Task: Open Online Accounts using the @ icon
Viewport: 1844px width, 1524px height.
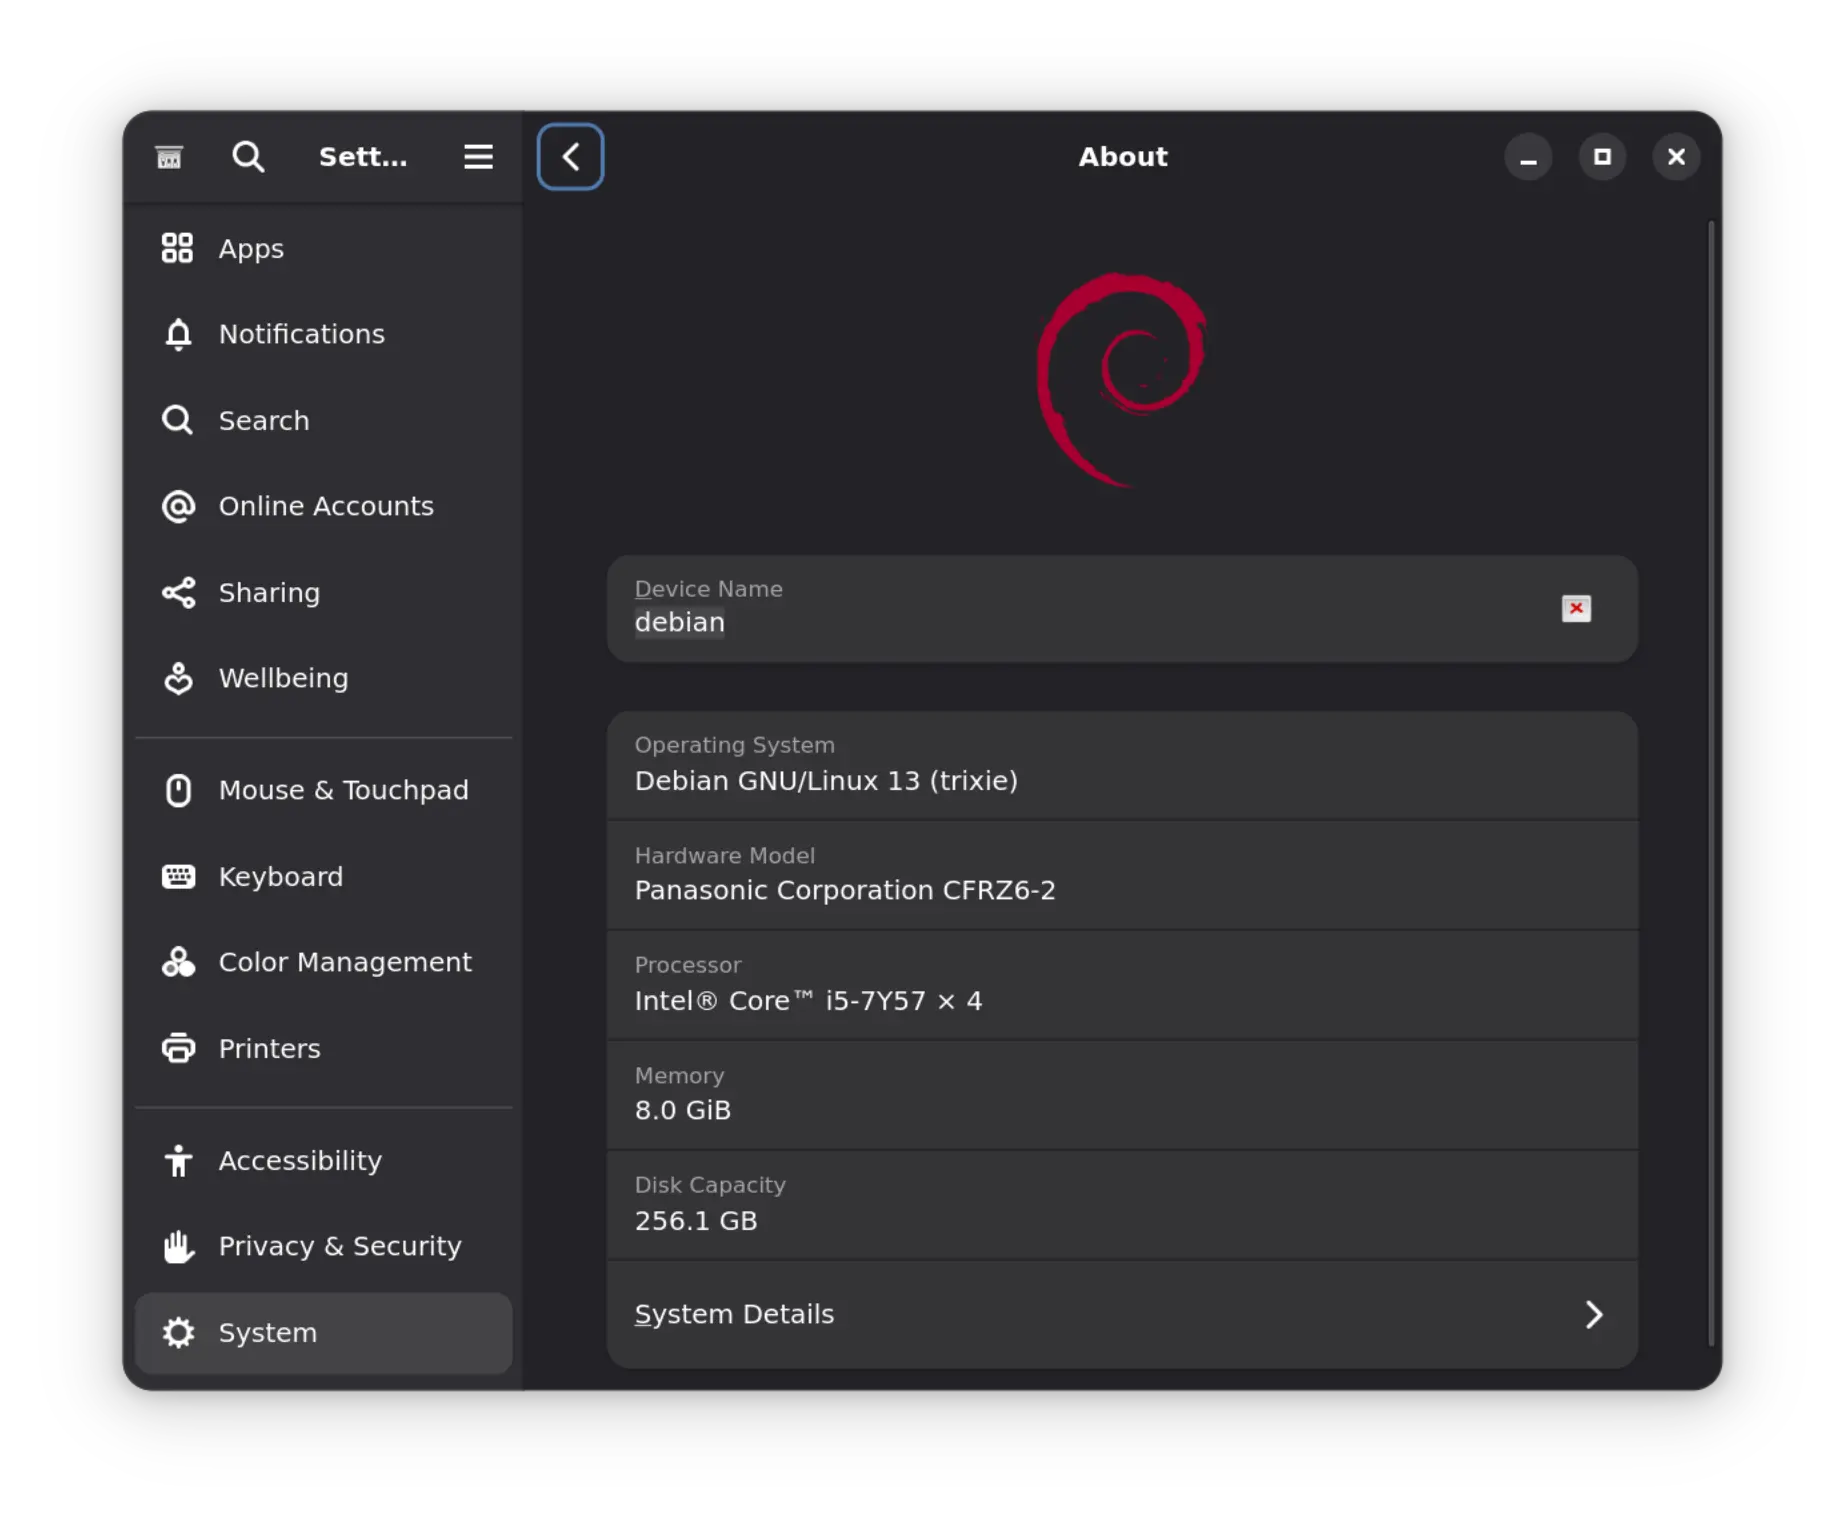Action: click(x=178, y=506)
